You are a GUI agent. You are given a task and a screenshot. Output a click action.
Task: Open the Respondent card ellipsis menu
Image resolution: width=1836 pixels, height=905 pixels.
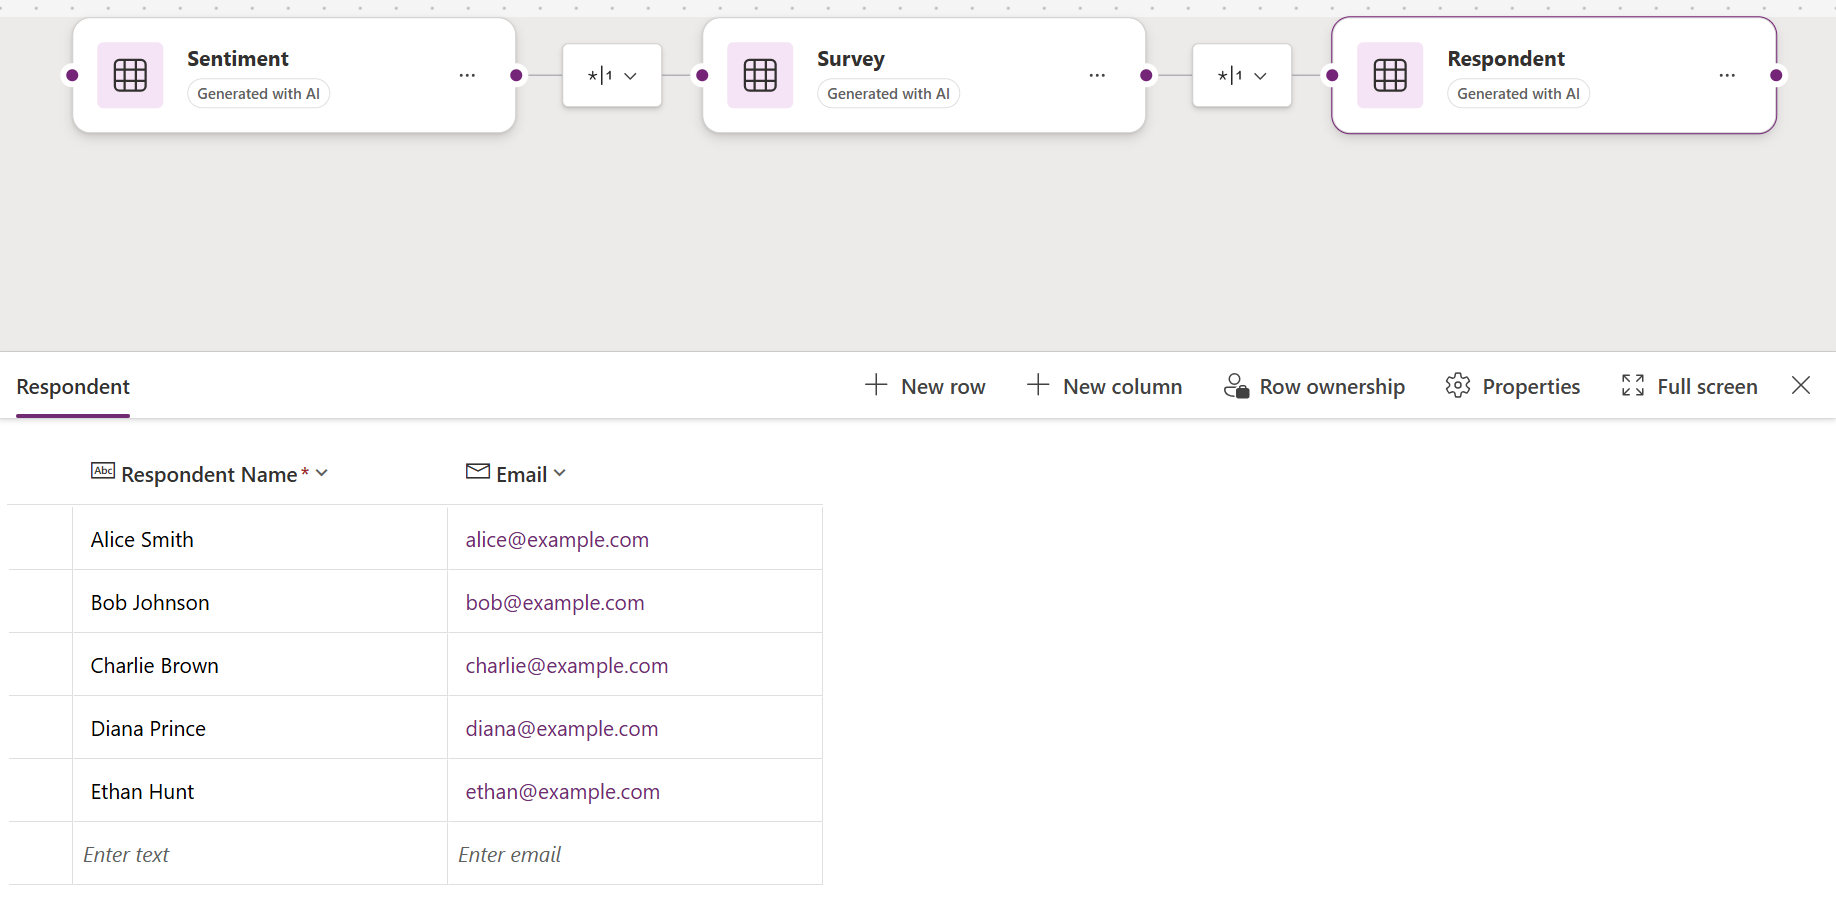(x=1727, y=76)
